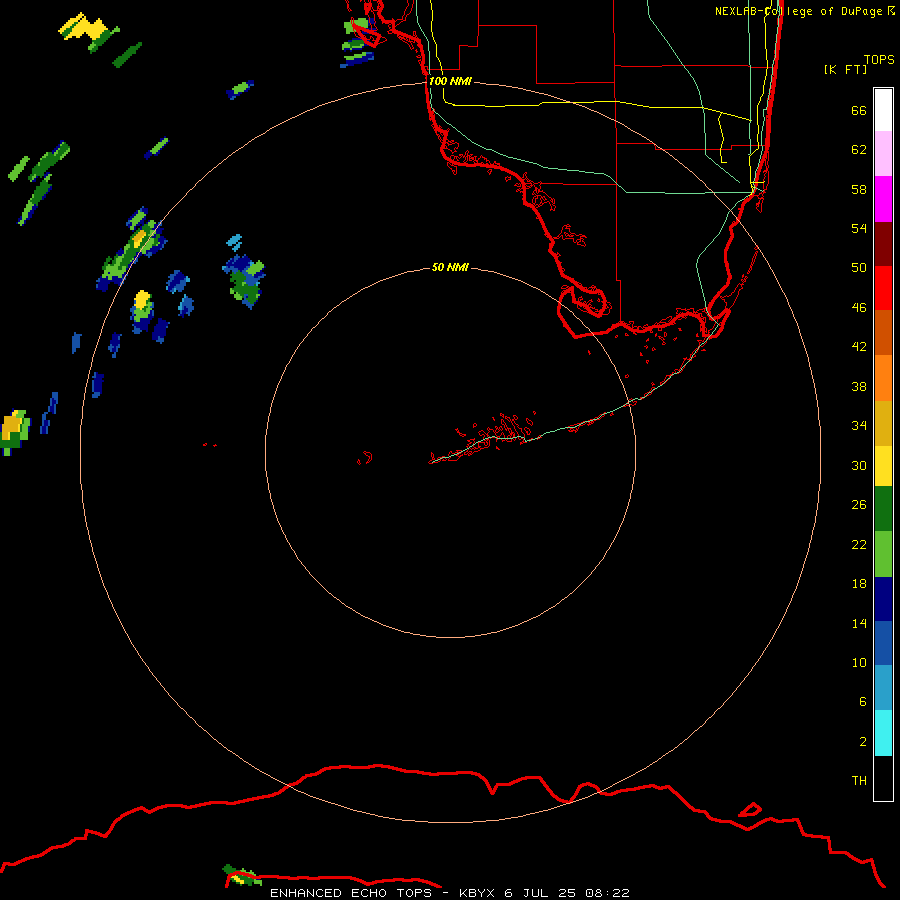Choose the bright yellow legend swatch
This screenshot has height=900, width=900.
click(x=883, y=466)
